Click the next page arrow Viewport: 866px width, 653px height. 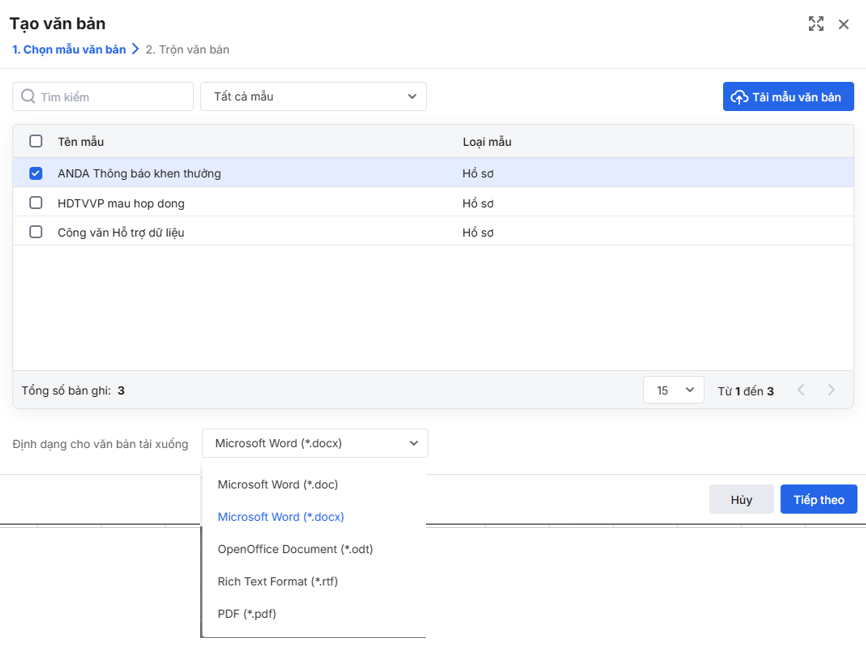coord(831,390)
